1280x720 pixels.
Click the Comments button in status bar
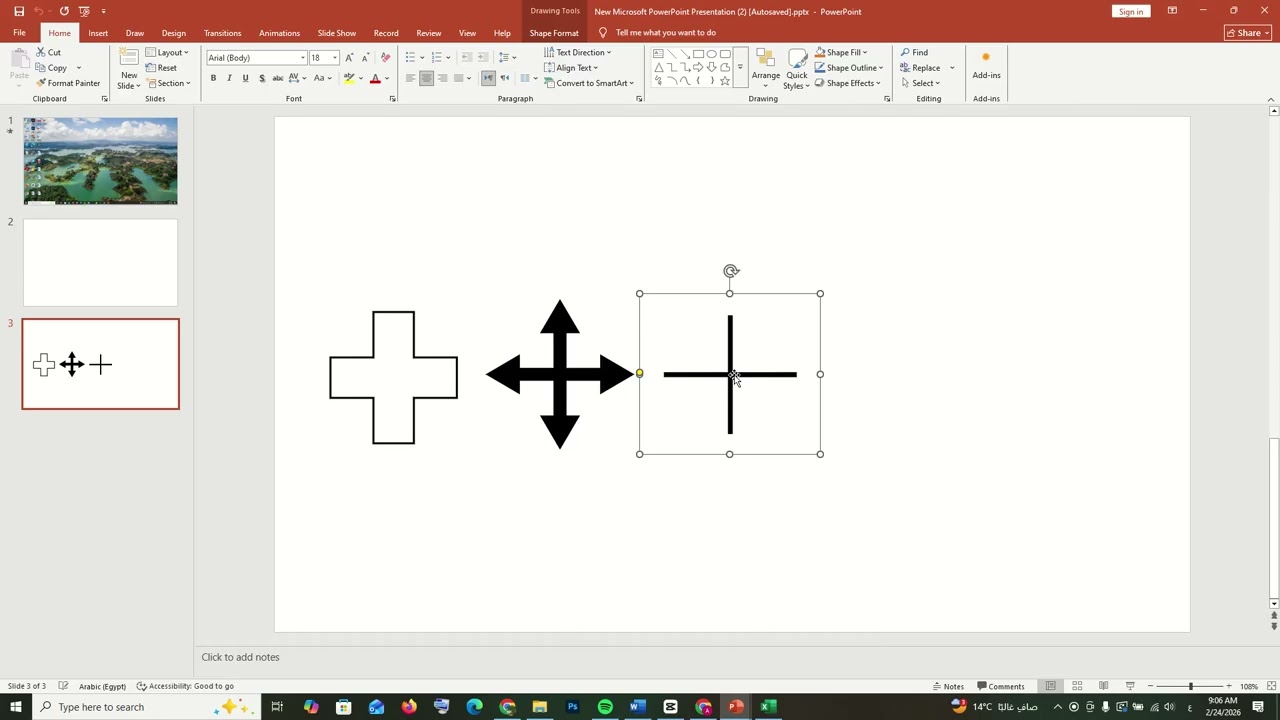1000,686
